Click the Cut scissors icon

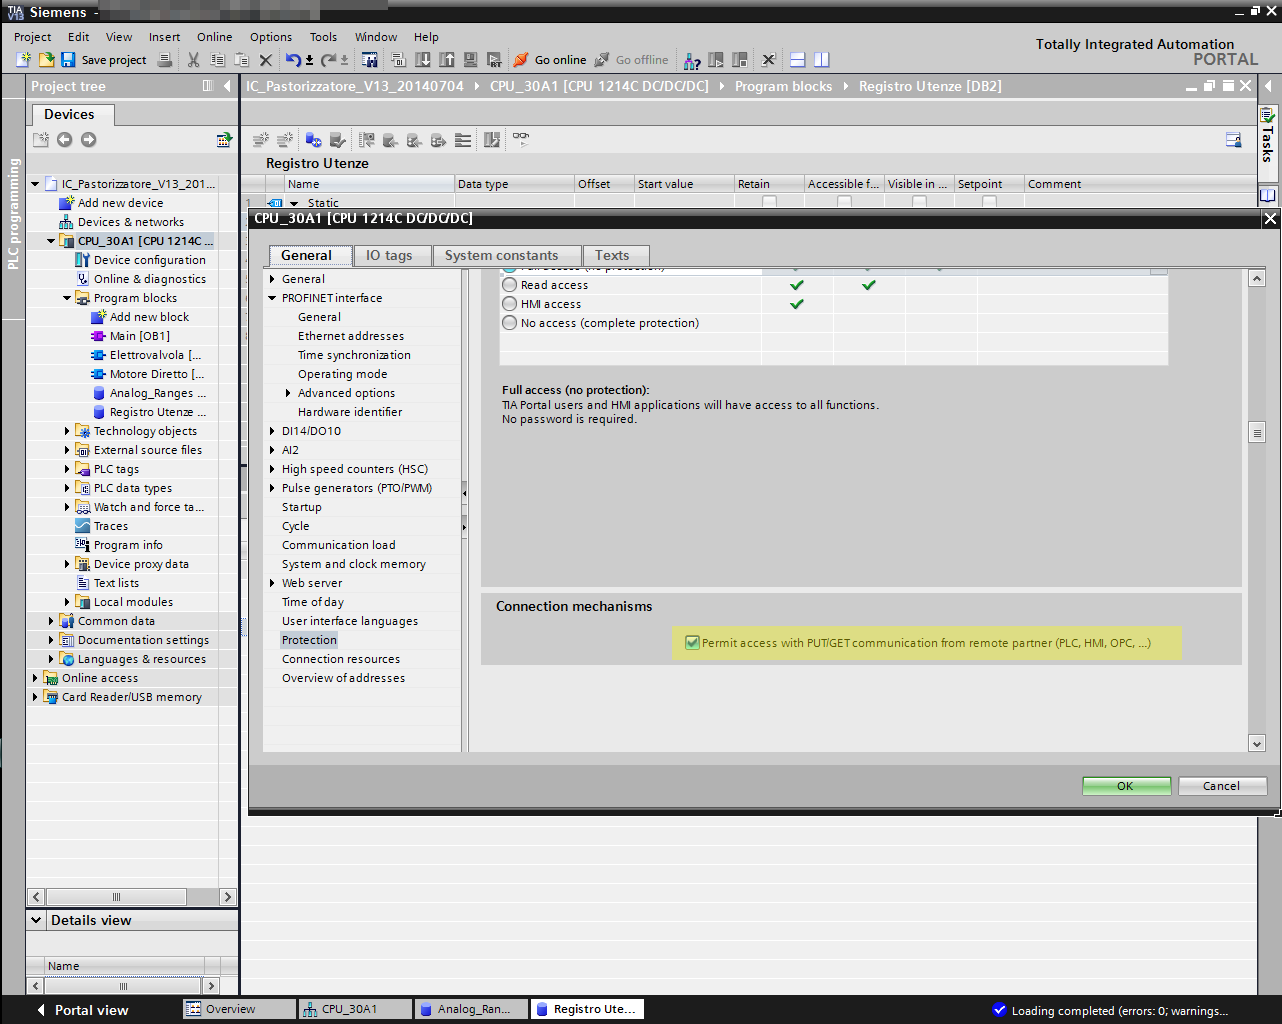[194, 60]
